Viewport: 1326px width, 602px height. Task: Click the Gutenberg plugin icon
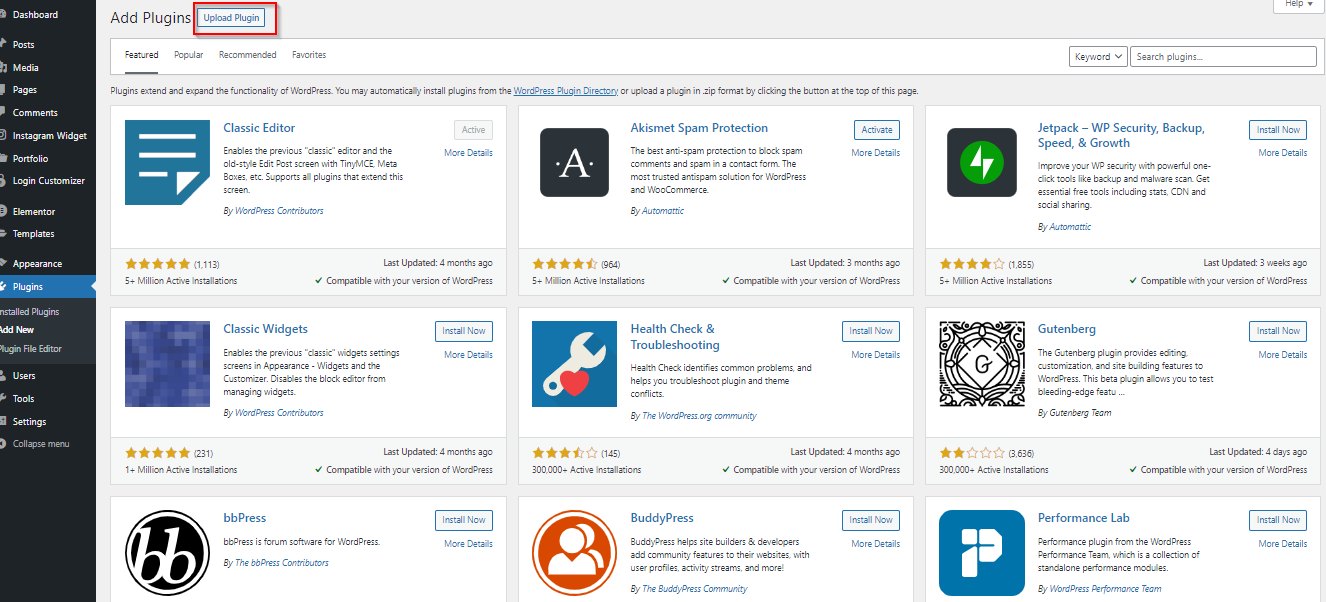click(x=981, y=363)
